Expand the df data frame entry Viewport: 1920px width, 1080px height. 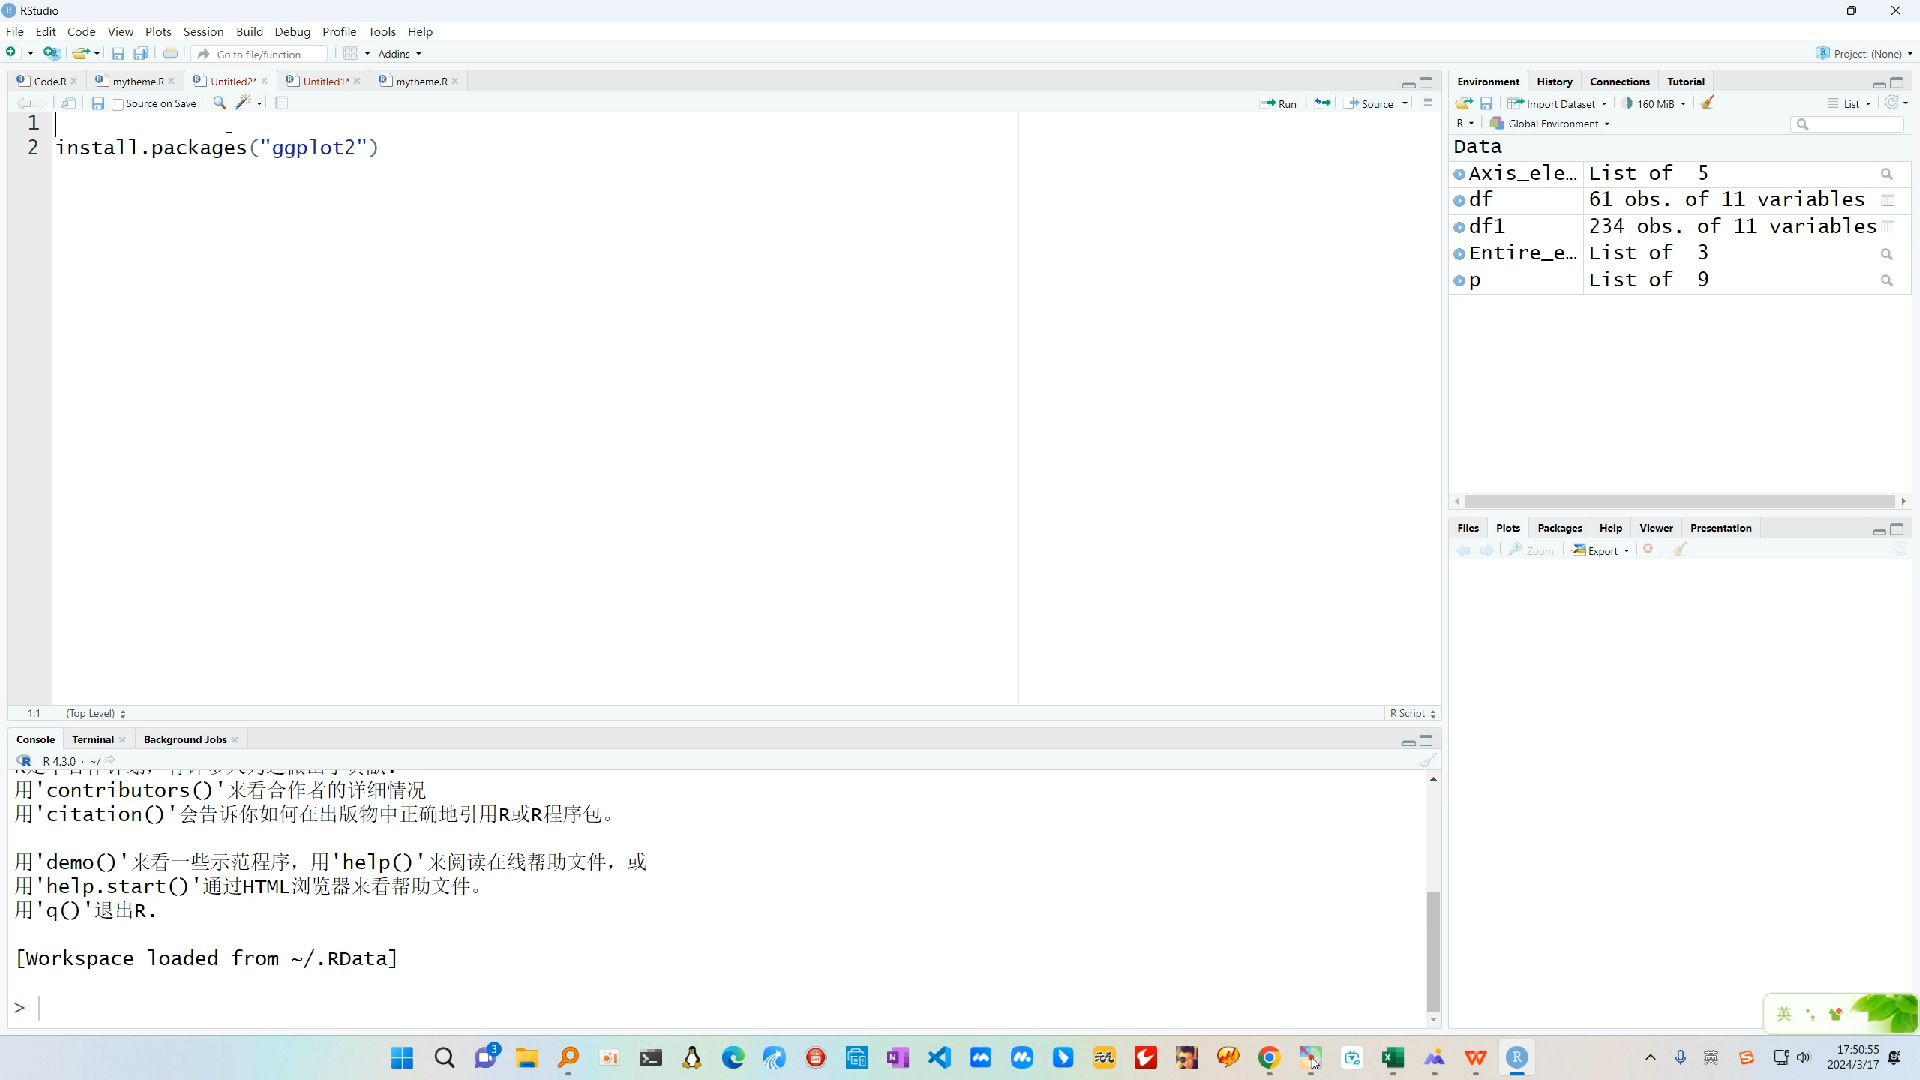pos(1459,200)
